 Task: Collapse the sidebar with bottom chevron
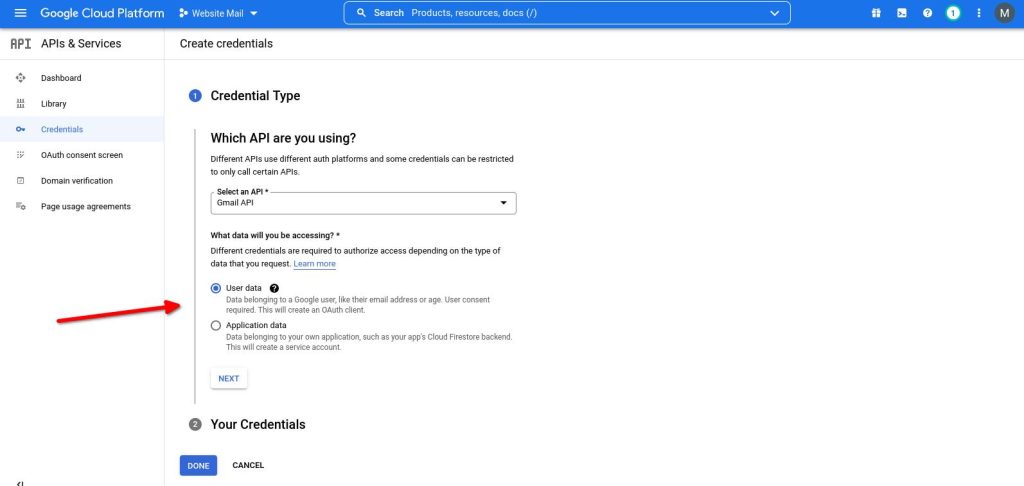20,483
